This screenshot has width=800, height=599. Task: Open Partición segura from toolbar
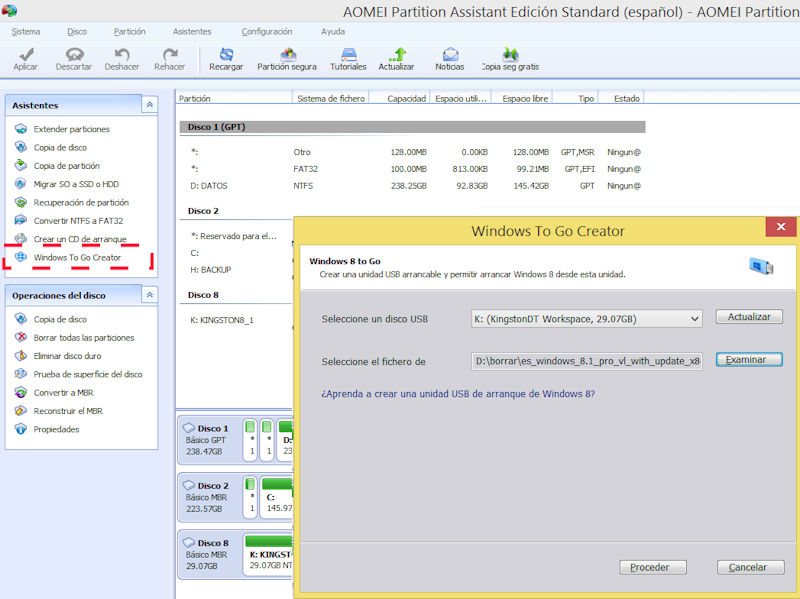point(287,59)
